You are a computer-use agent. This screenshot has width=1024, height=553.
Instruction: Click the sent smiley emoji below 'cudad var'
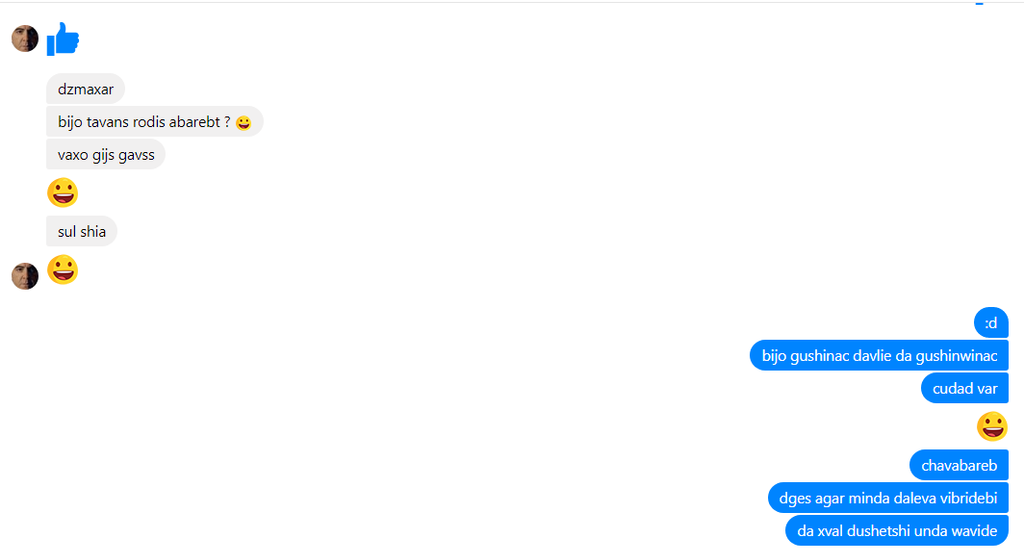pos(992,426)
